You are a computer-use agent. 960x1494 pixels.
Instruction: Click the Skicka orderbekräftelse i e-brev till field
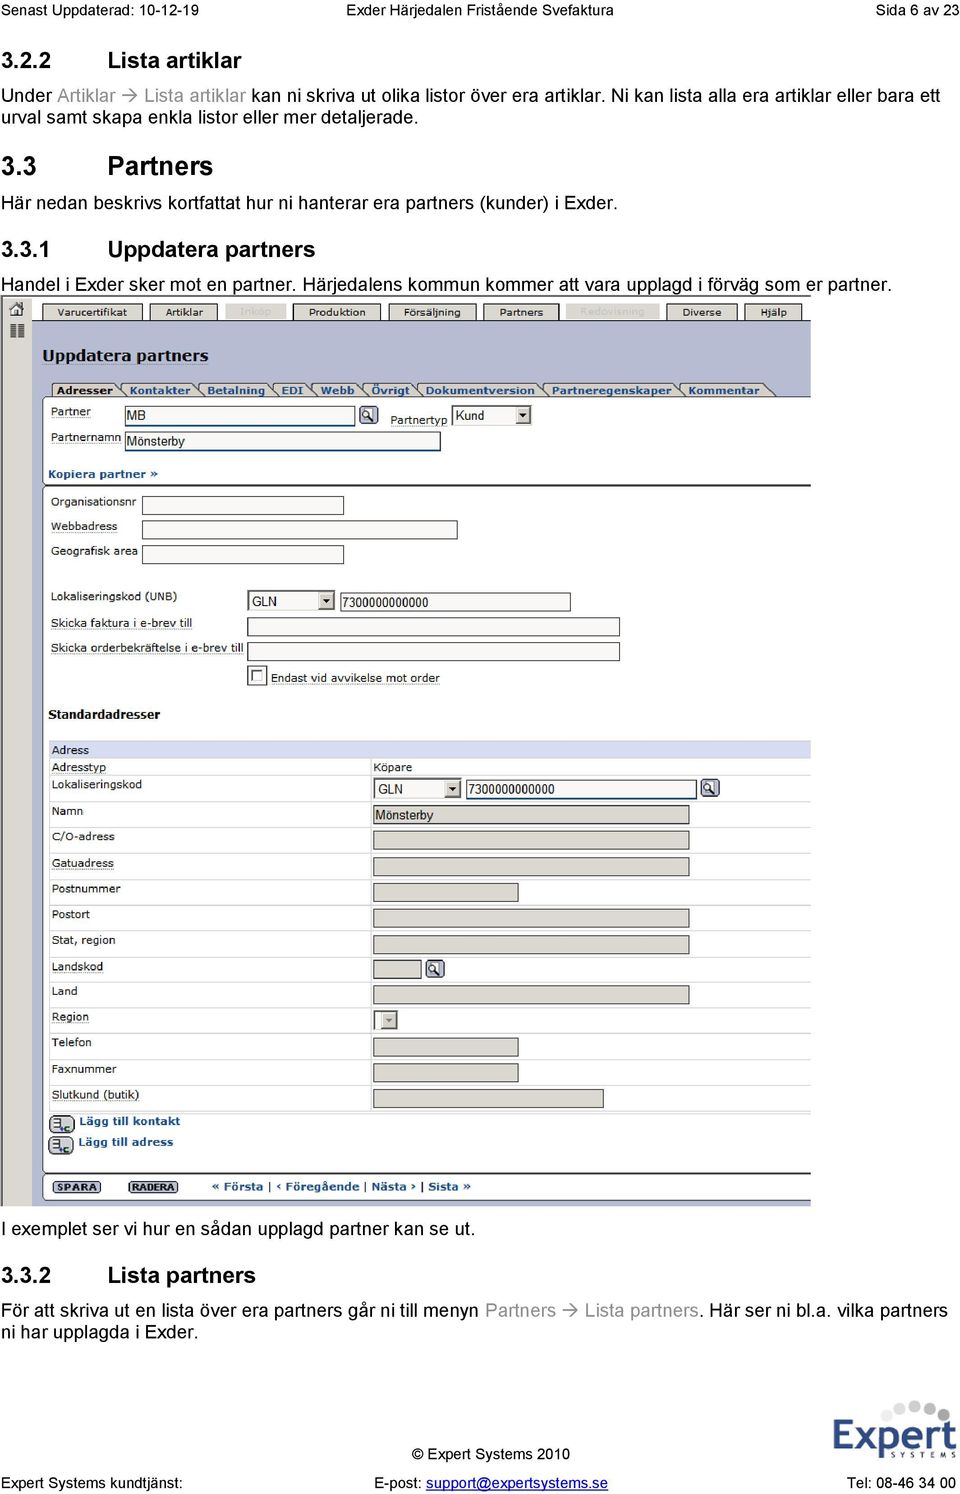pos(433,651)
